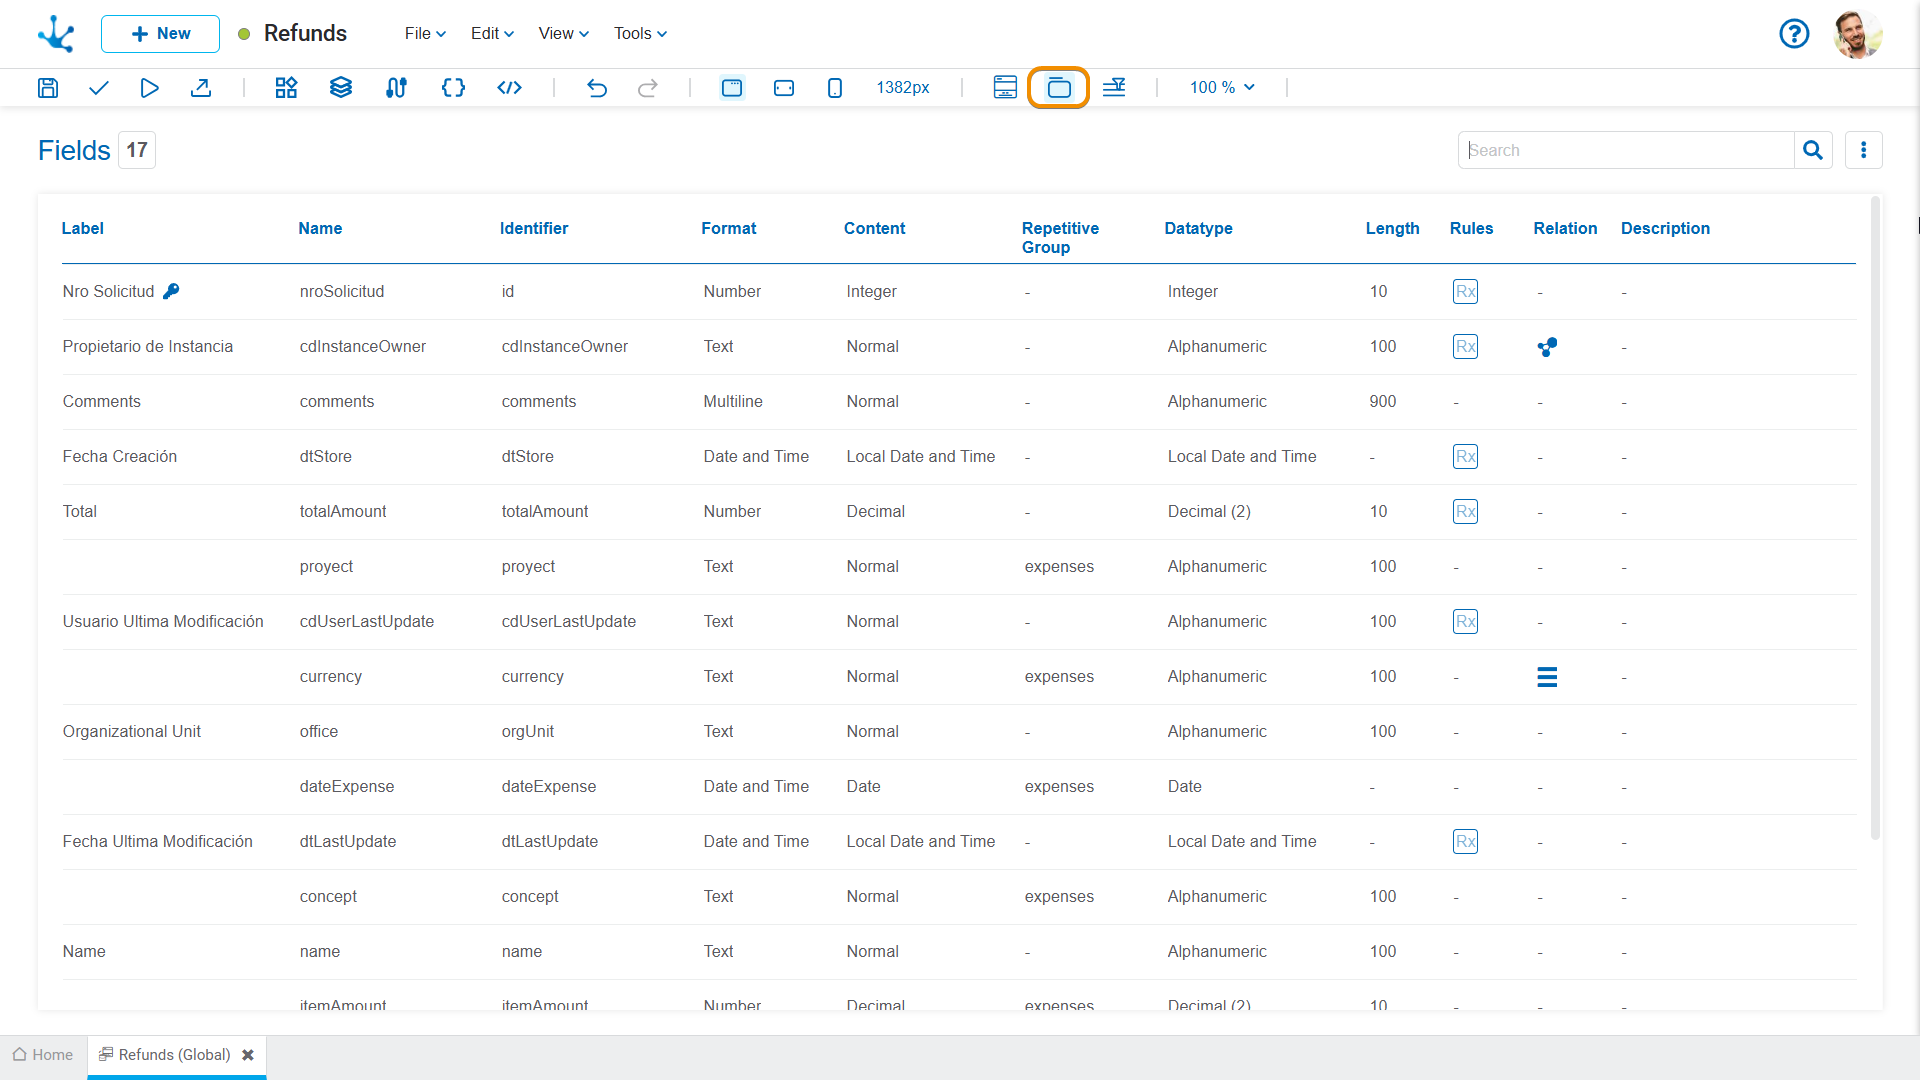Toggle desktop viewport preview mode
1920x1080 pixels.
tap(732, 88)
